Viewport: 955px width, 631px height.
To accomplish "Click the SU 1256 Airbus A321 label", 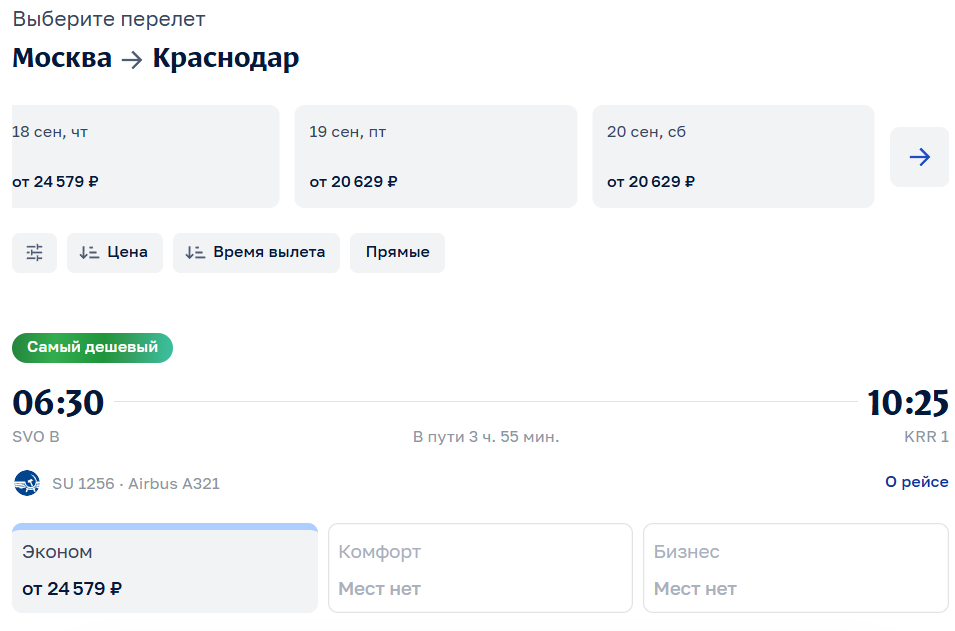I will (x=136, y=484).
